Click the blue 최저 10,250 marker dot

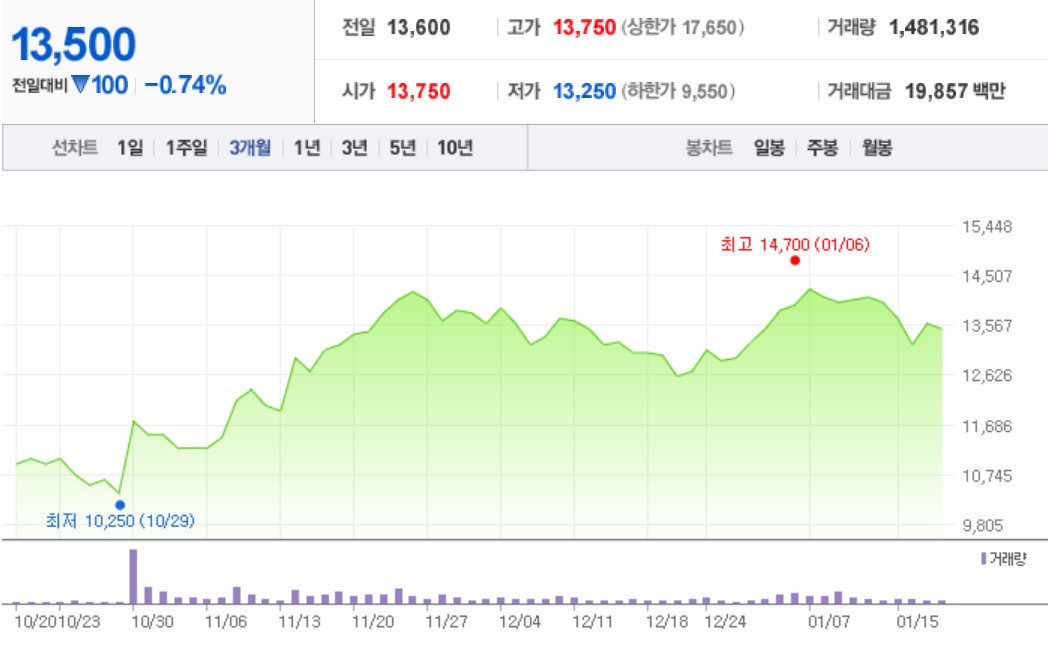tap(120, 505)
